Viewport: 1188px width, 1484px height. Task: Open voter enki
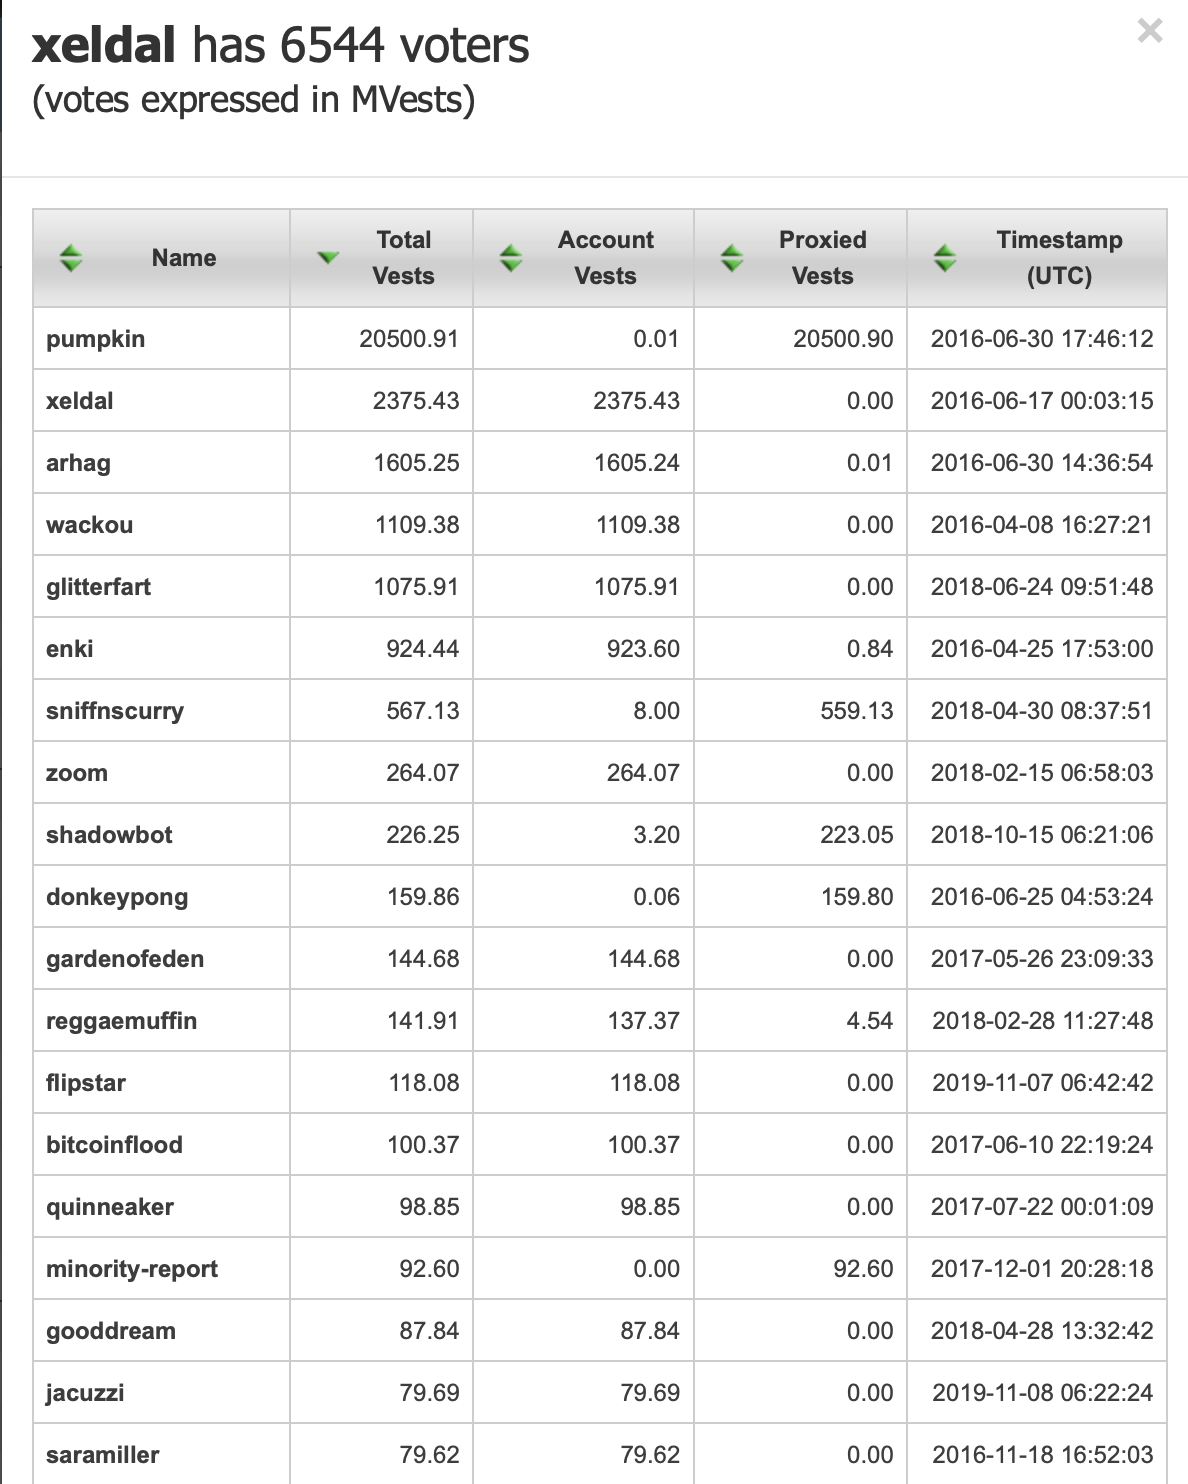69,649
